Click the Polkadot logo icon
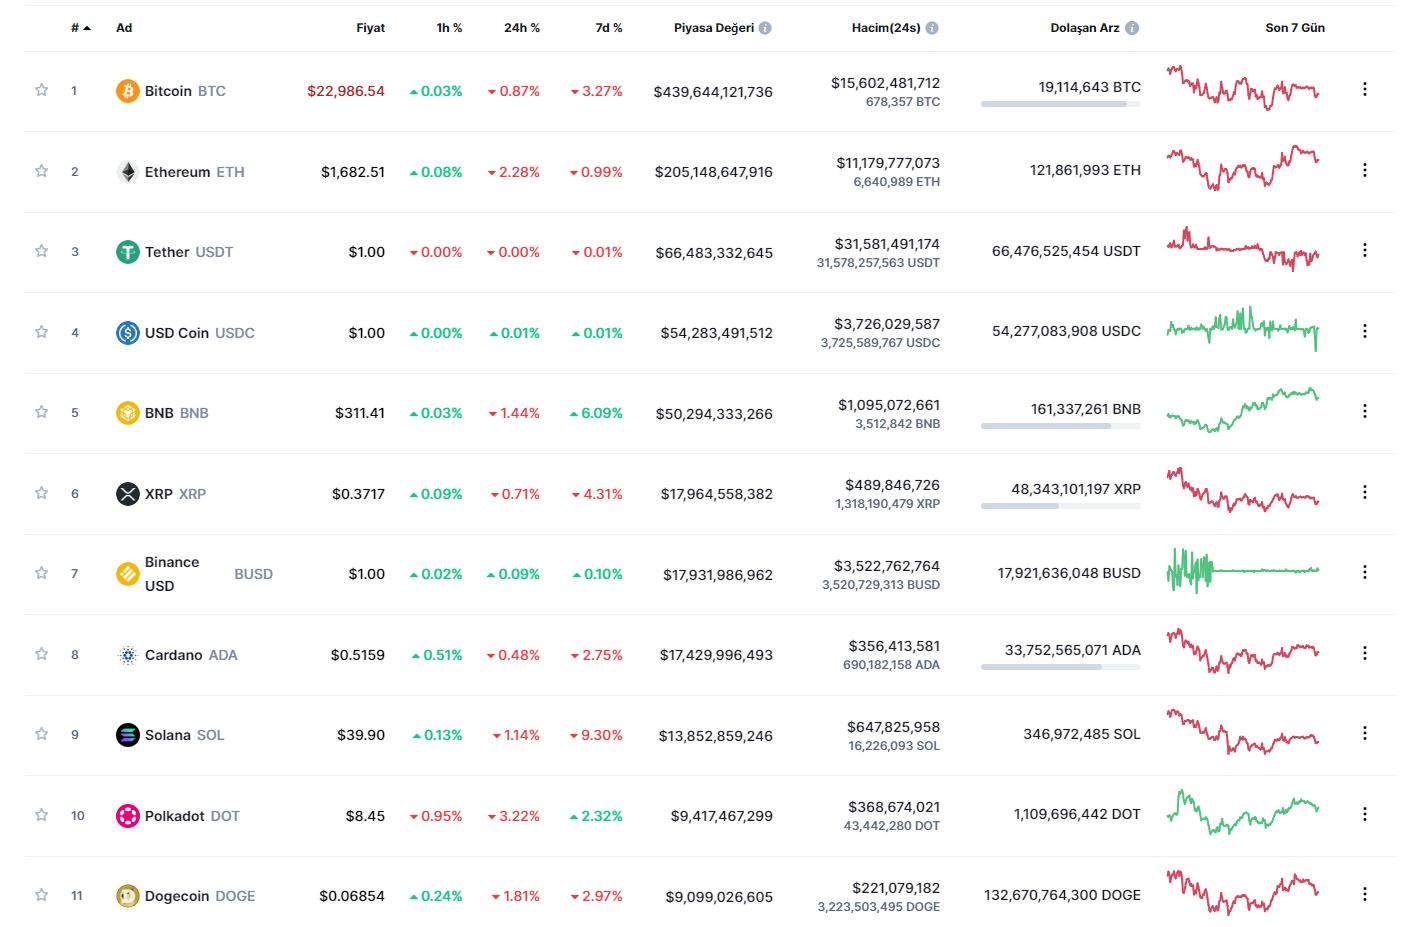This screenshot has height=927, width=1409. tap(127, 816)
